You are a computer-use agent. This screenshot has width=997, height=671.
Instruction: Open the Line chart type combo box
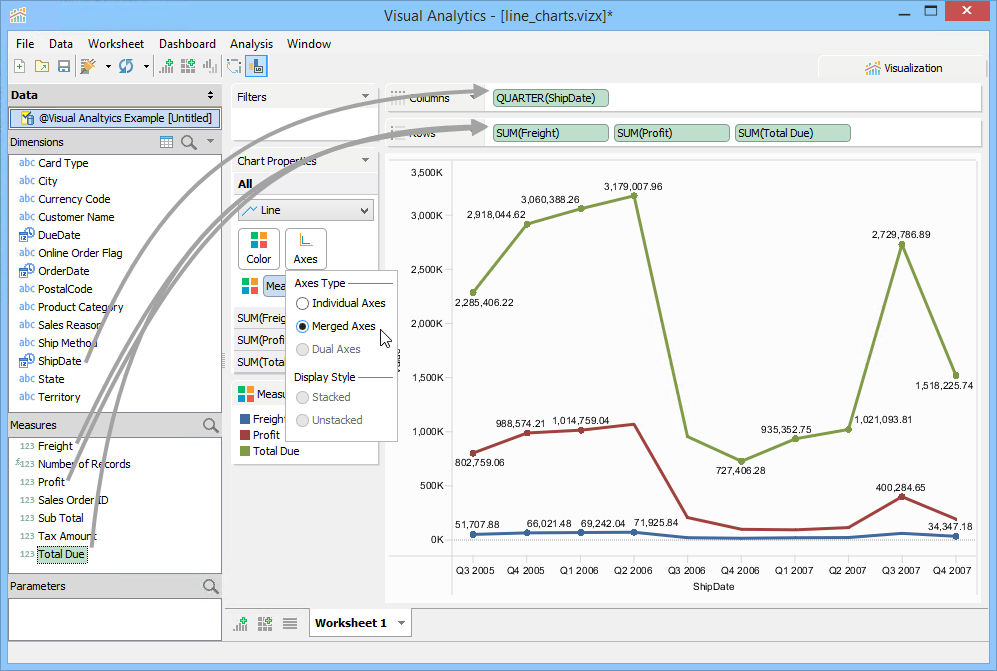tap(306, 211)
